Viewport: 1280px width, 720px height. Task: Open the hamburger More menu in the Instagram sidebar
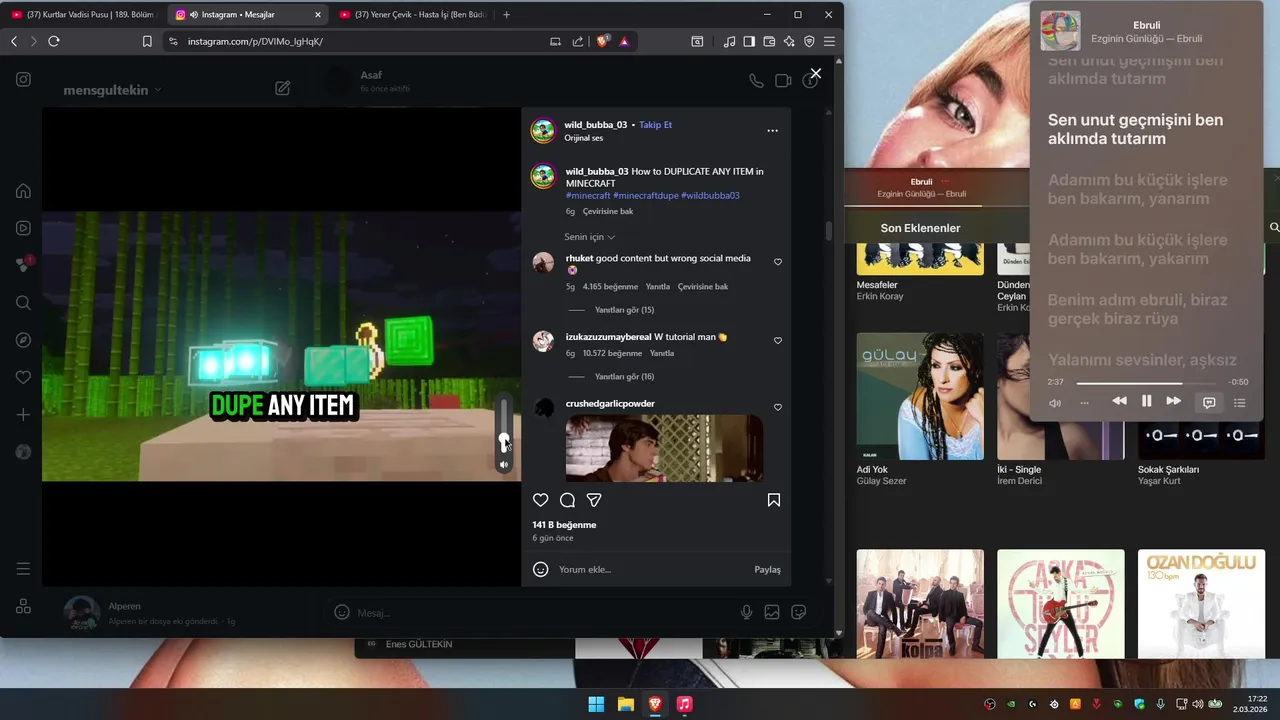[x=23, y=569]
